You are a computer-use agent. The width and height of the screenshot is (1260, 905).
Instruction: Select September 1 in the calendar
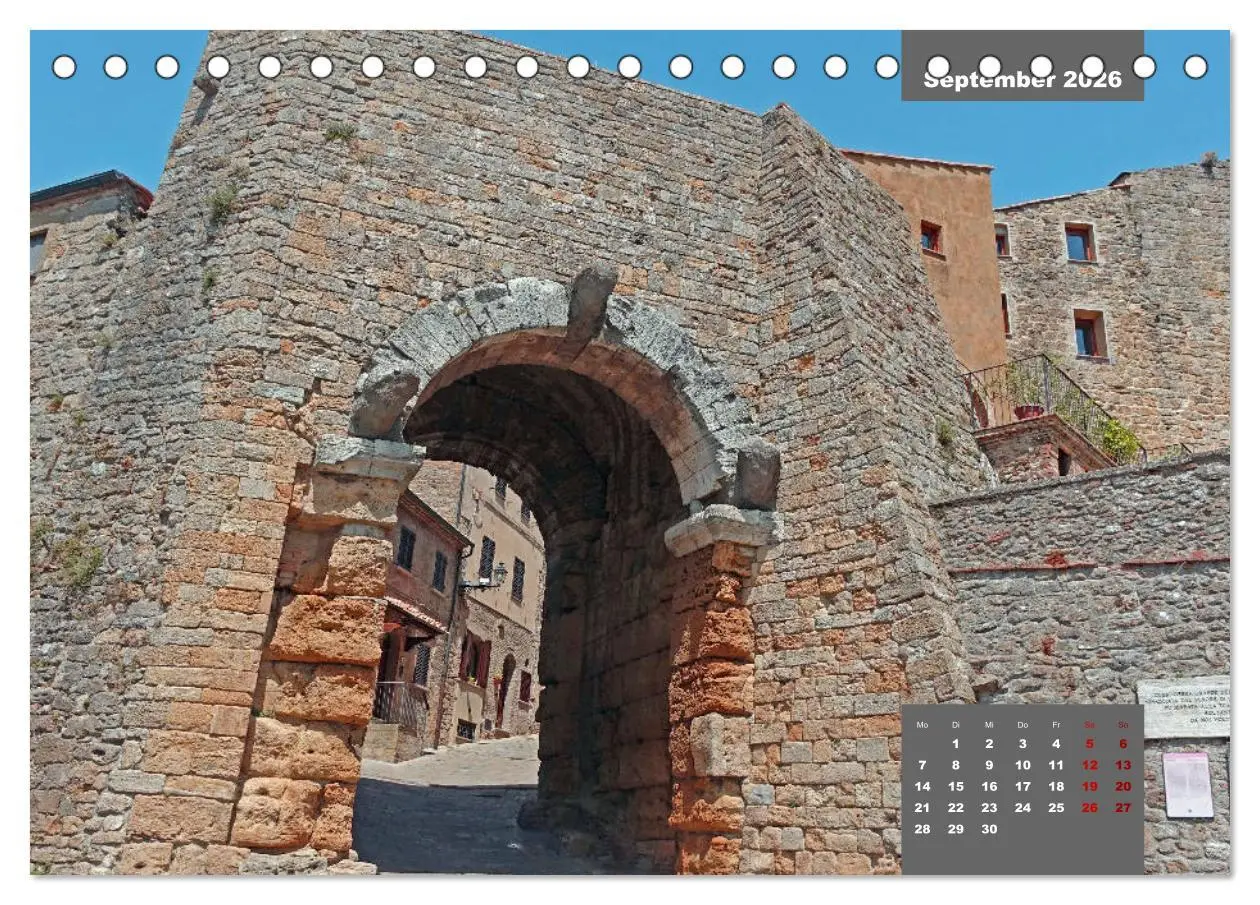955,743
